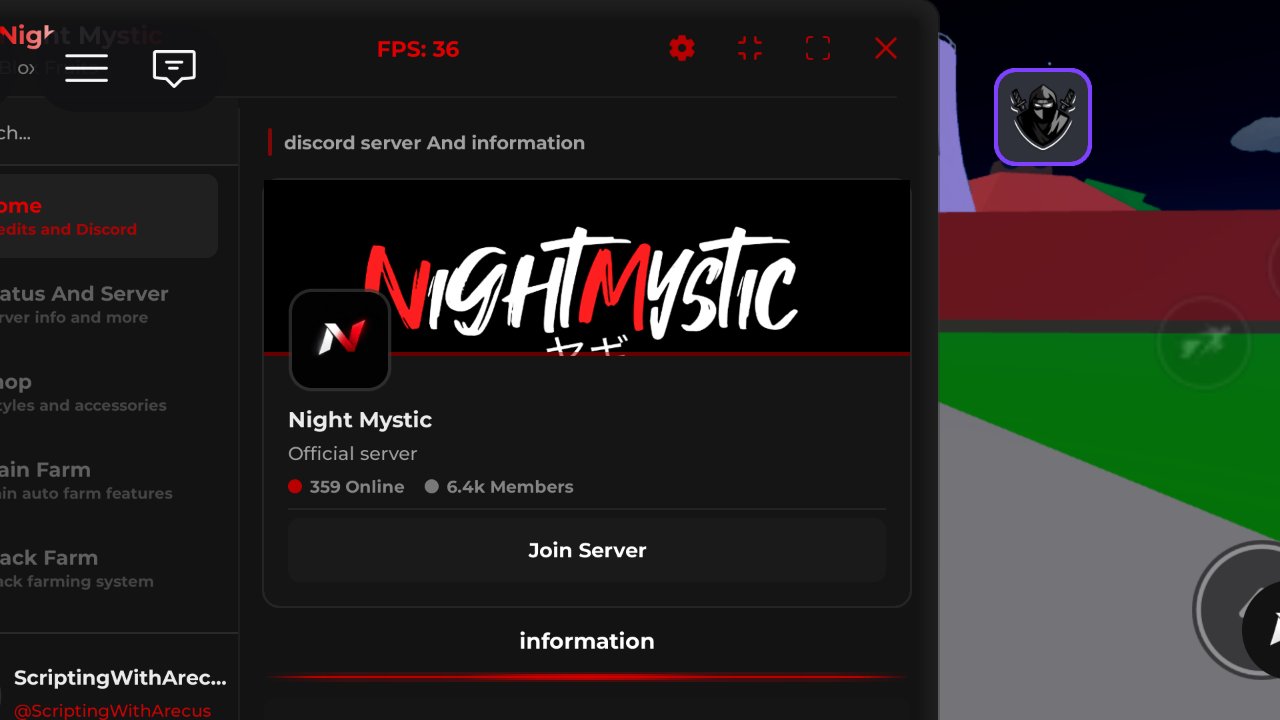Click the online status indicator dot
Image resolution: width=1280 pixels, height=720 pixels.
pos(294,486)
